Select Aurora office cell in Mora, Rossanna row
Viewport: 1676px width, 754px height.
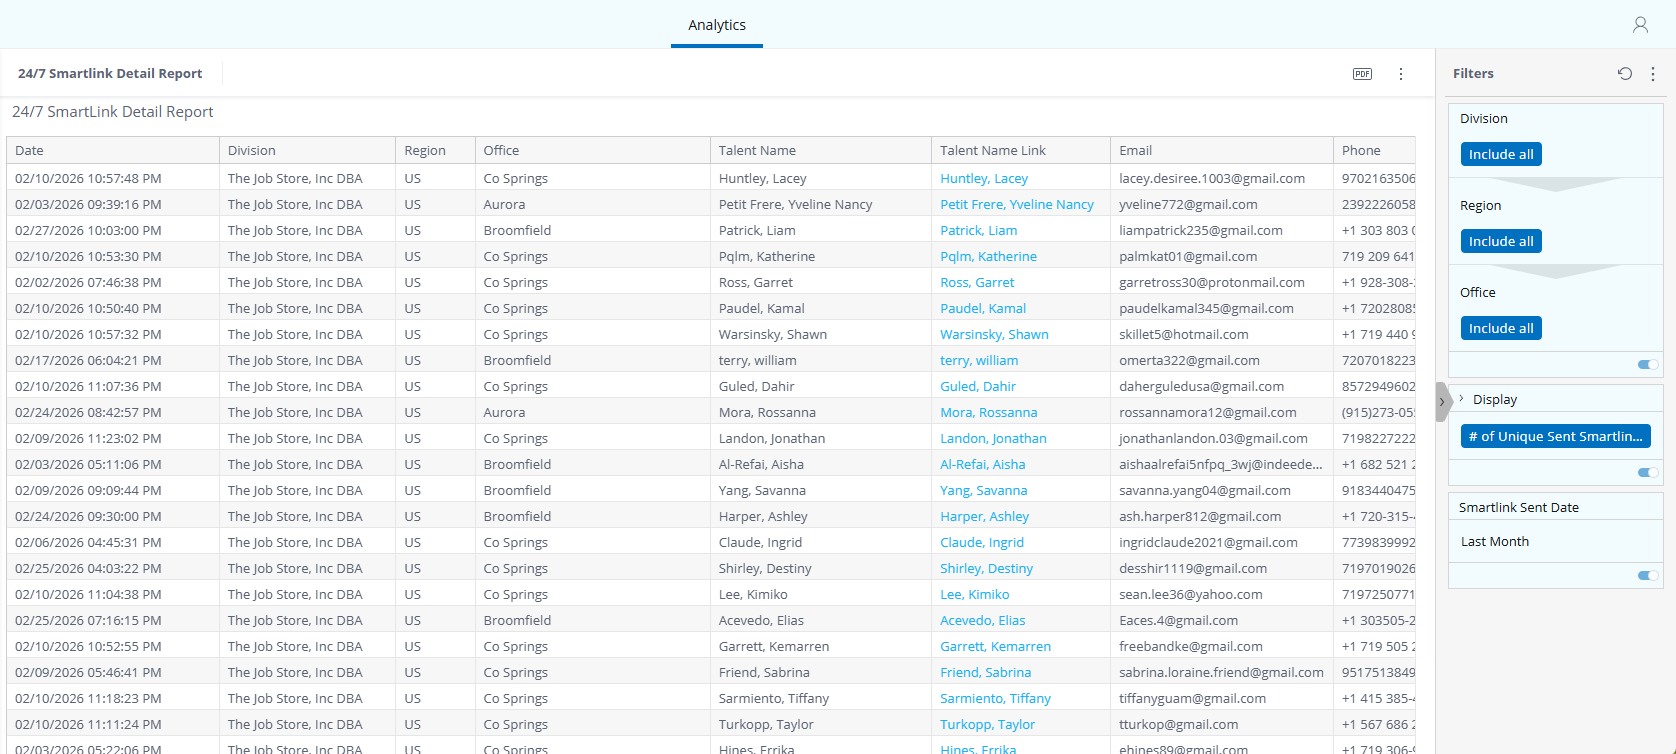[593, 412]
